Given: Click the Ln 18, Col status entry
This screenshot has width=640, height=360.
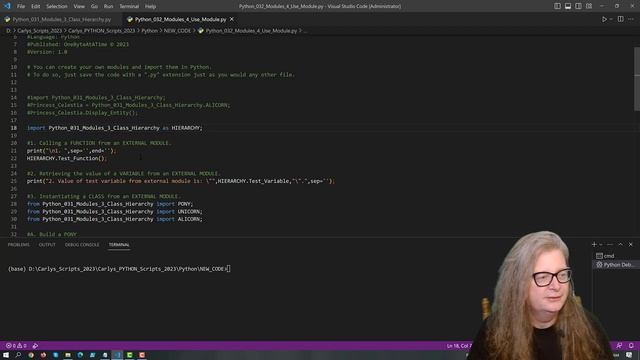Looking at the screenshot, I should [x=459, y=346].
